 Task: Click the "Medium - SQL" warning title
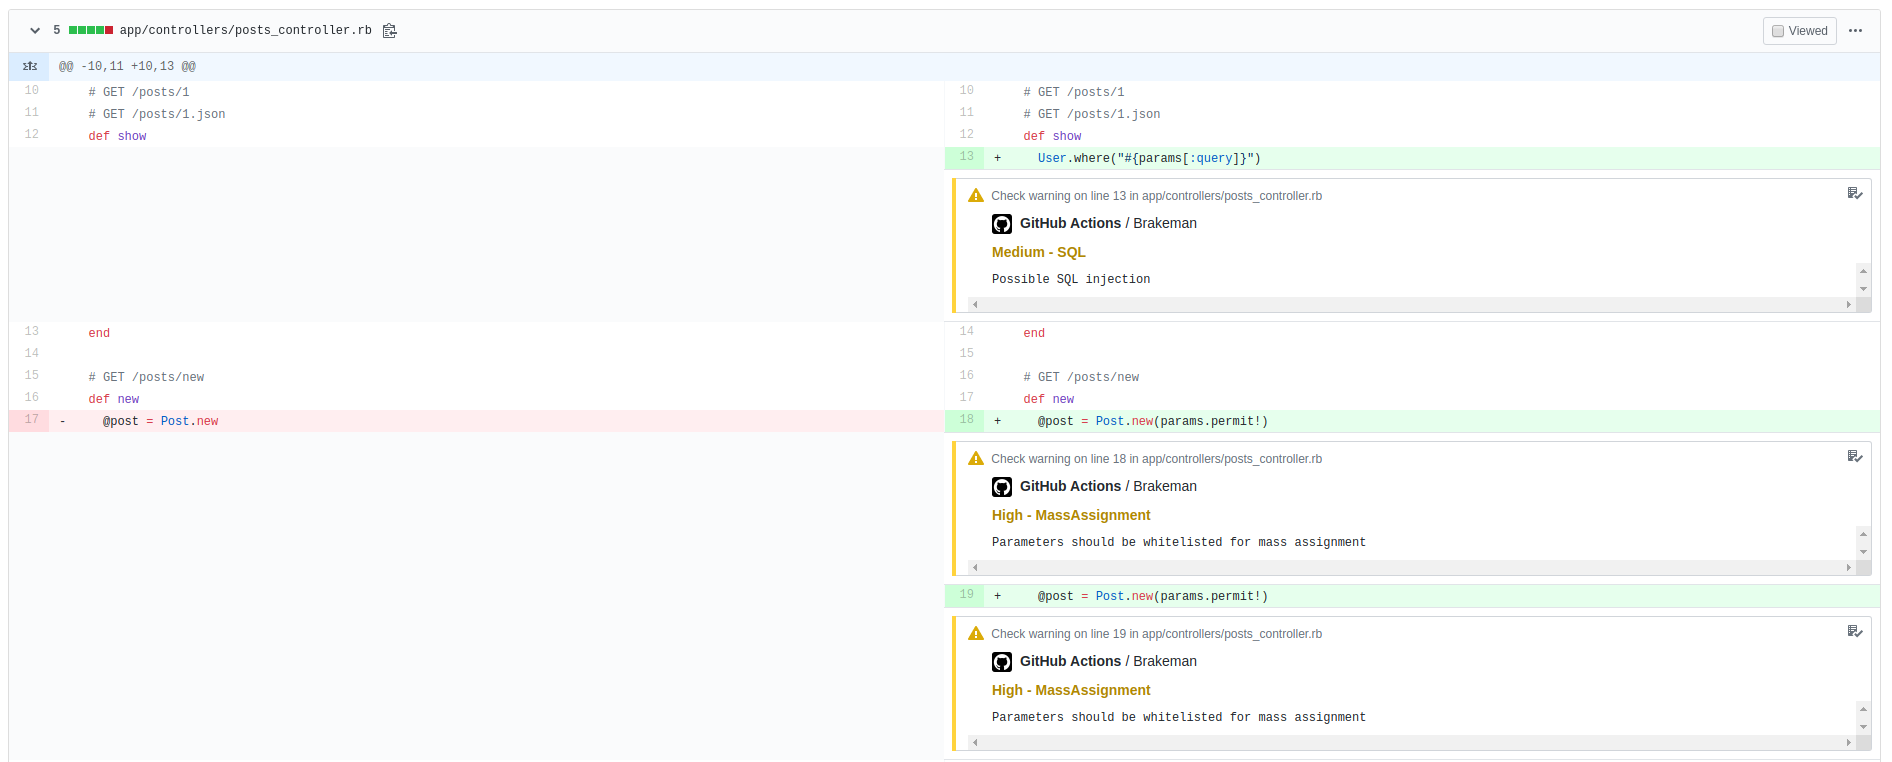click(x=1038, y=252)
